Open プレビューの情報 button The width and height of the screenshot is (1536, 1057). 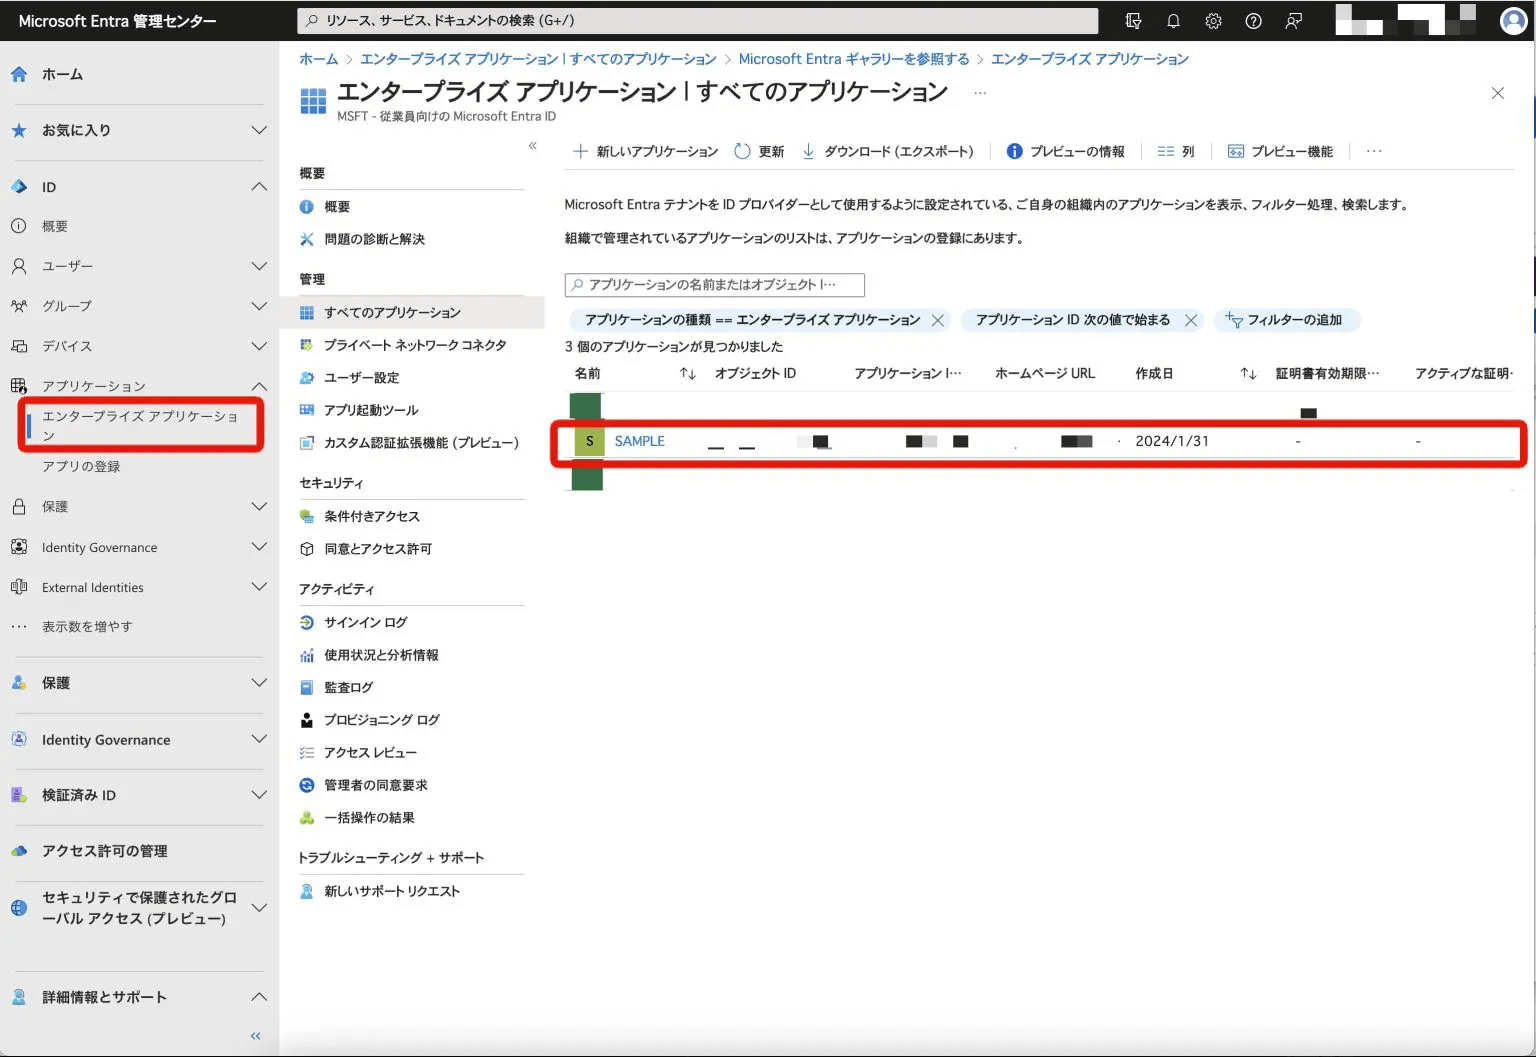(1065, 151)
